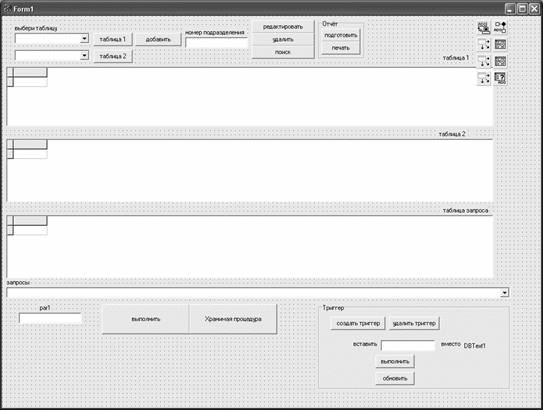544x411 pixels.
Task: Select the lower ADOTable component icon
Action: tap(500, 61)
